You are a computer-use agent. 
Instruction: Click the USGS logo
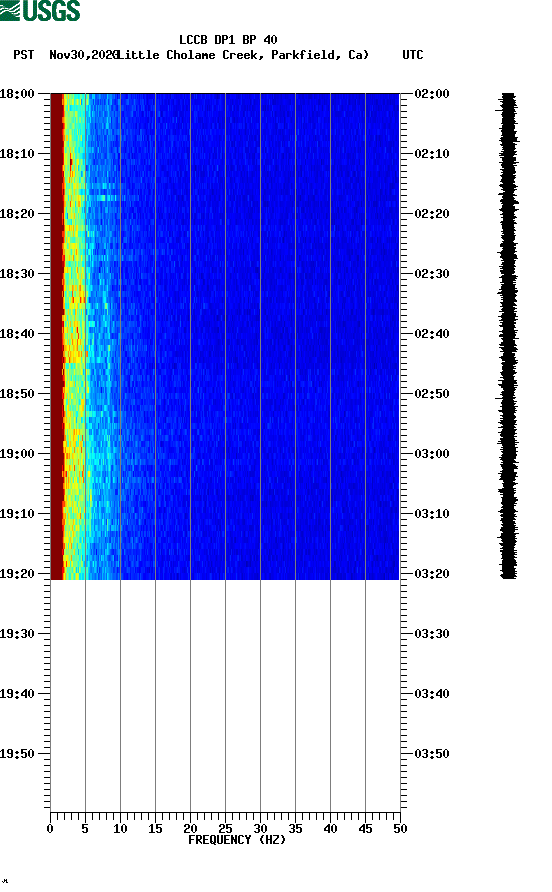pyautogui.click(x=40, y=10)
